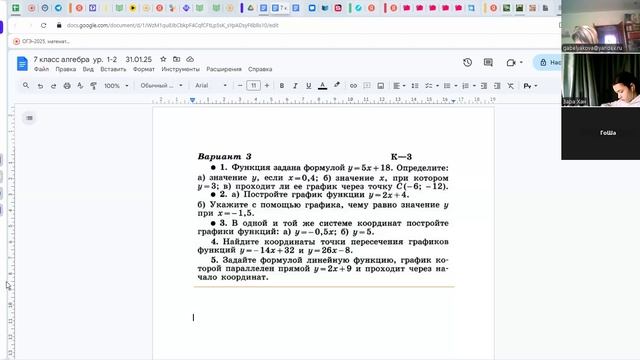Open the Google Docs home icon

pos(22,64)
